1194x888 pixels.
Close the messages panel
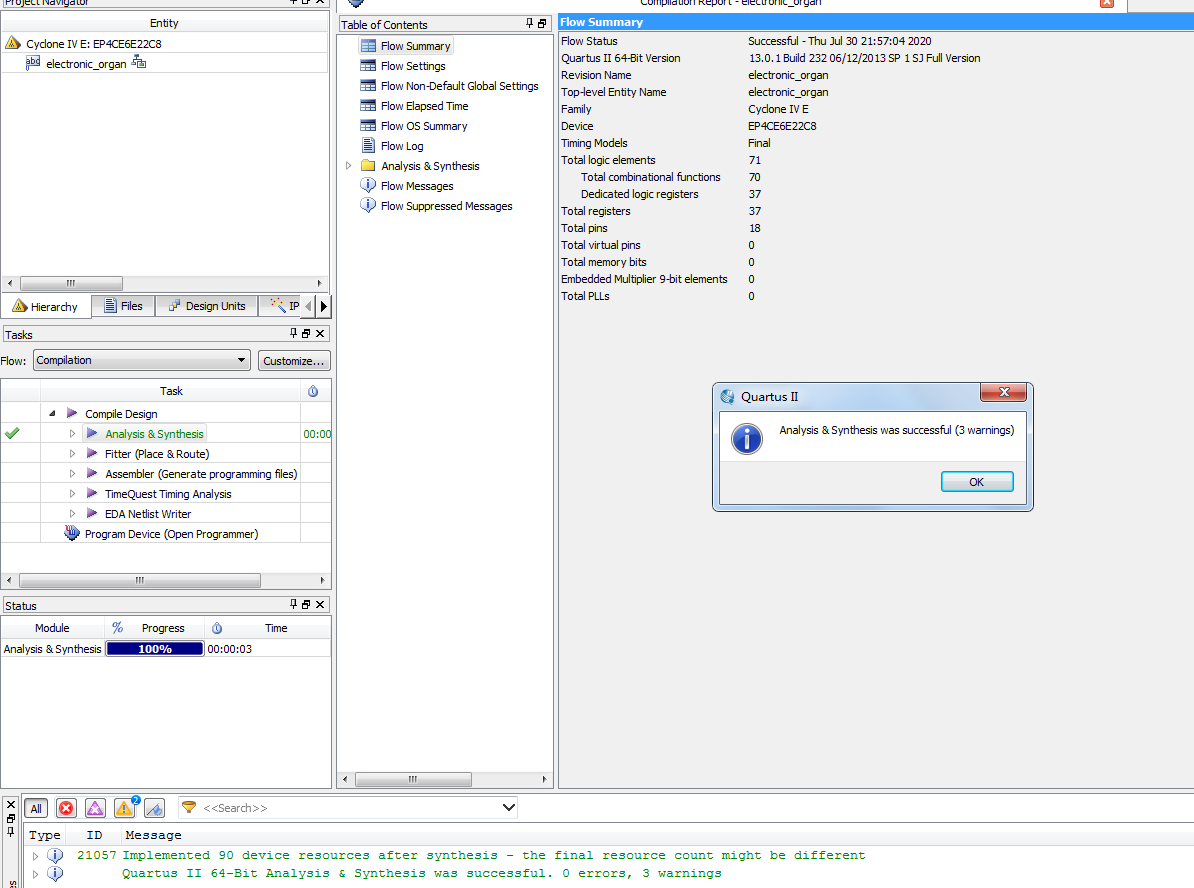pos(11,804)
